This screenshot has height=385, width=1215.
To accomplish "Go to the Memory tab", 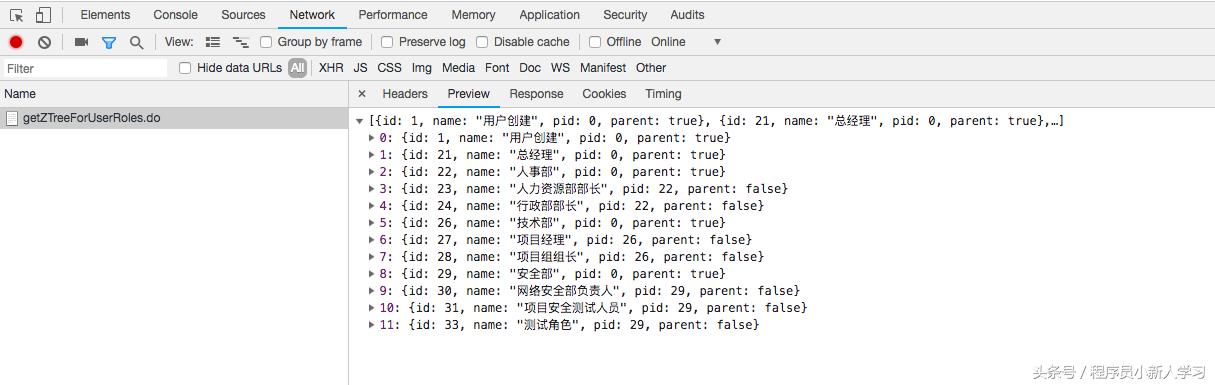I will point(473,15).
